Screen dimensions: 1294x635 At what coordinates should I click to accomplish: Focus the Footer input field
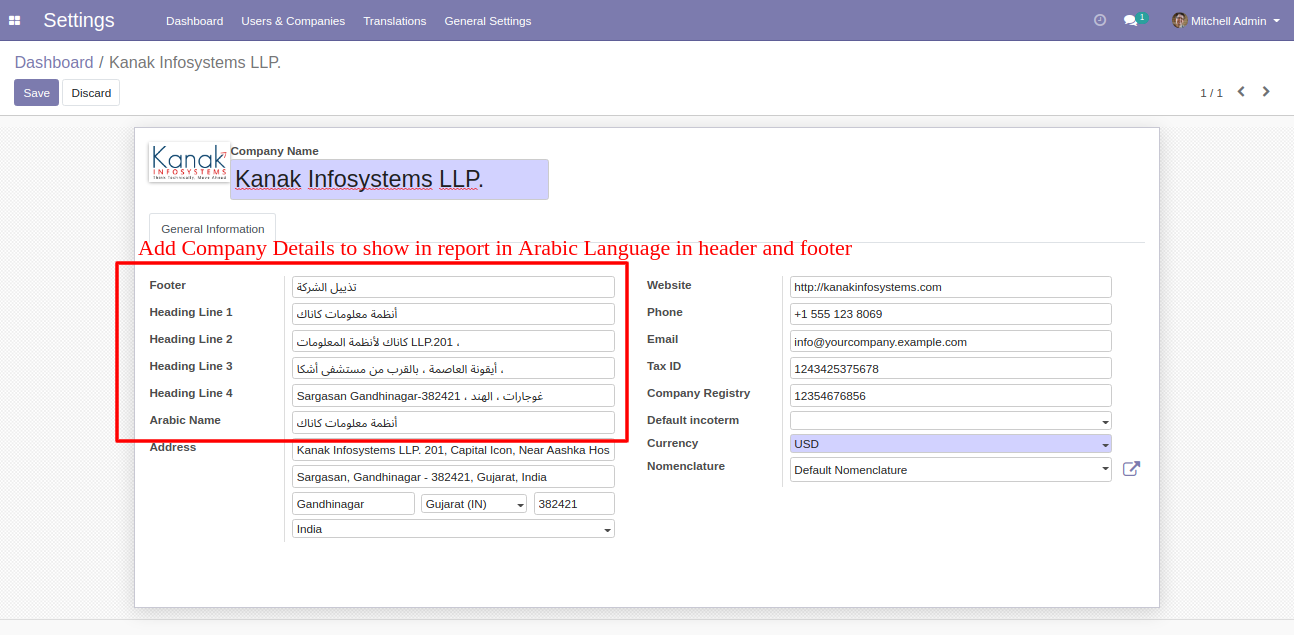453,287
